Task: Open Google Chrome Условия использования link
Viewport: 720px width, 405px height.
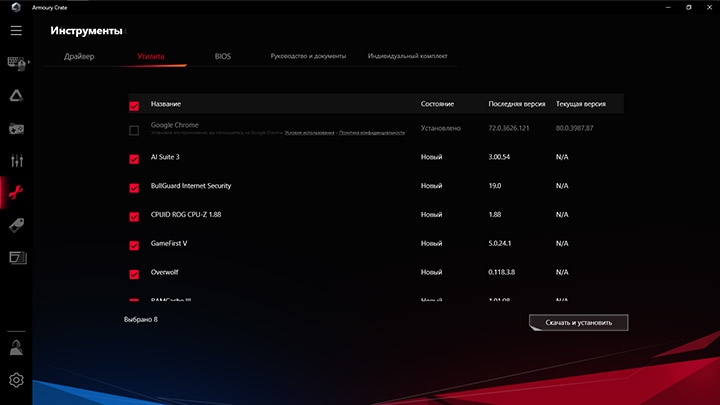Action: [x=309, y=133]
